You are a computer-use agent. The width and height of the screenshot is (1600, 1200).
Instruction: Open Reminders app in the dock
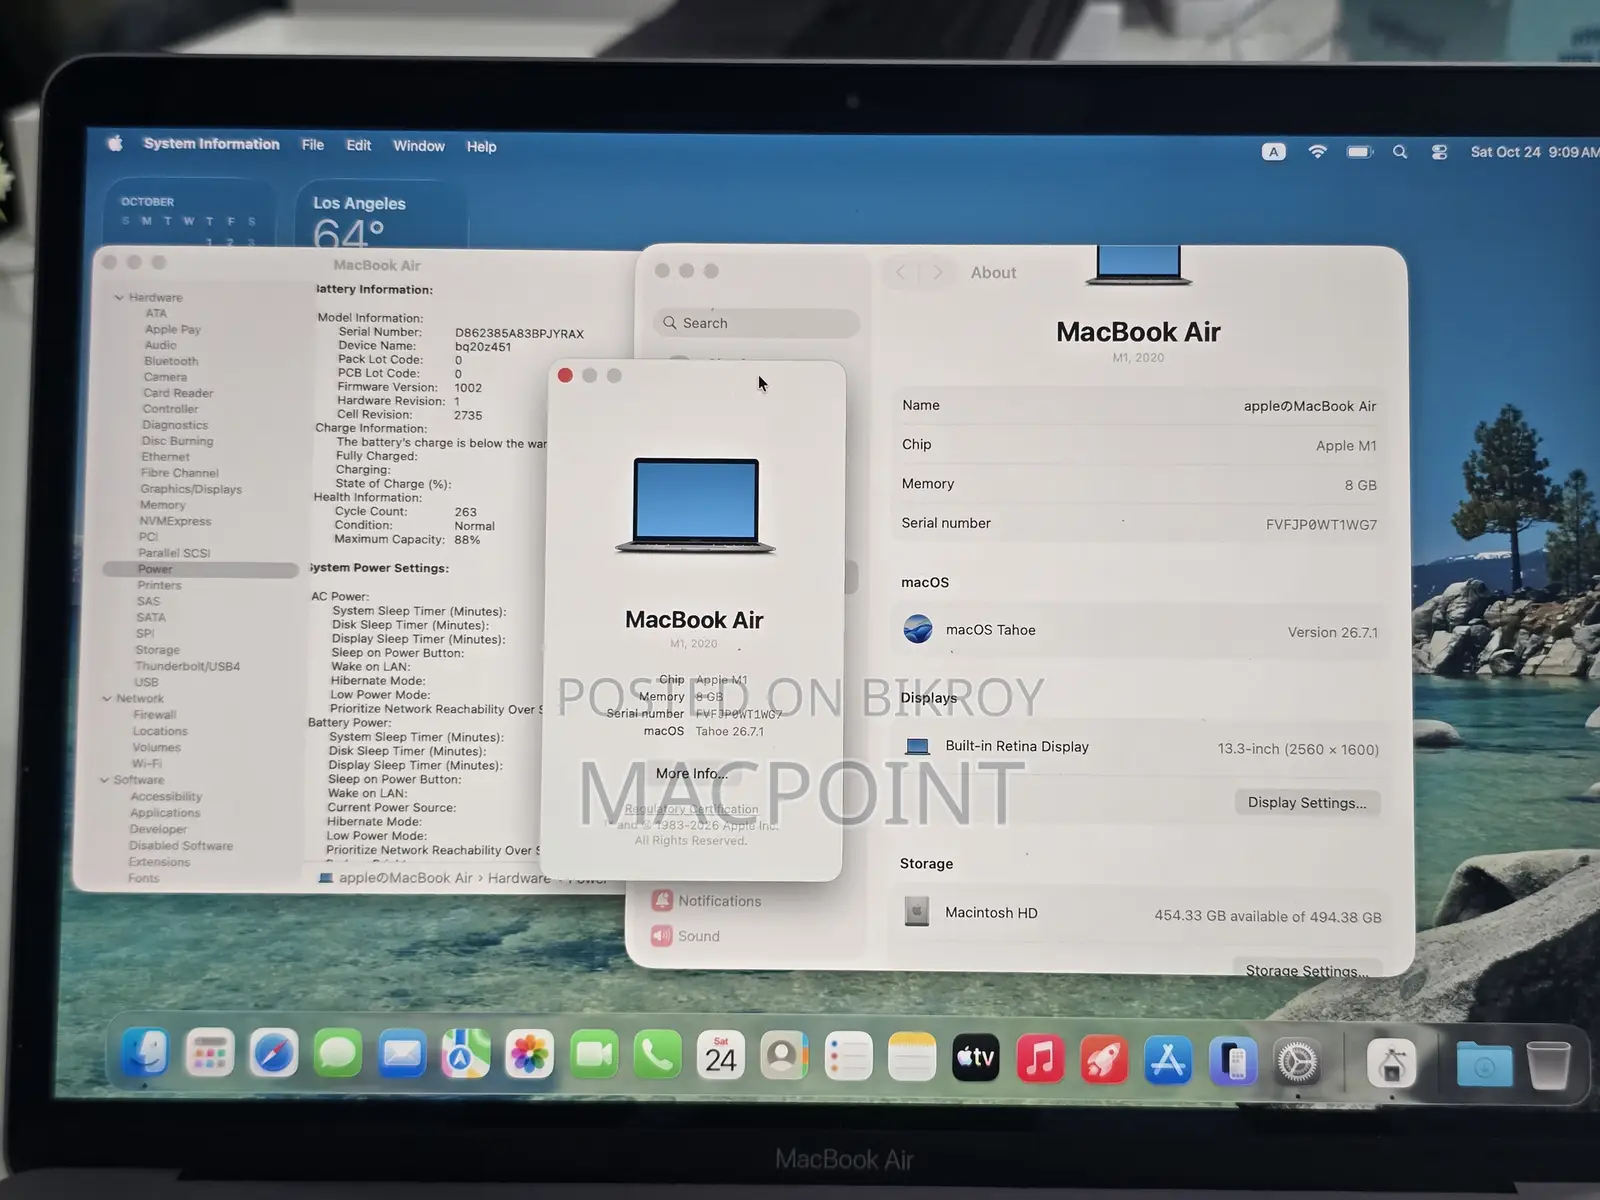(x=849, y=1057)
